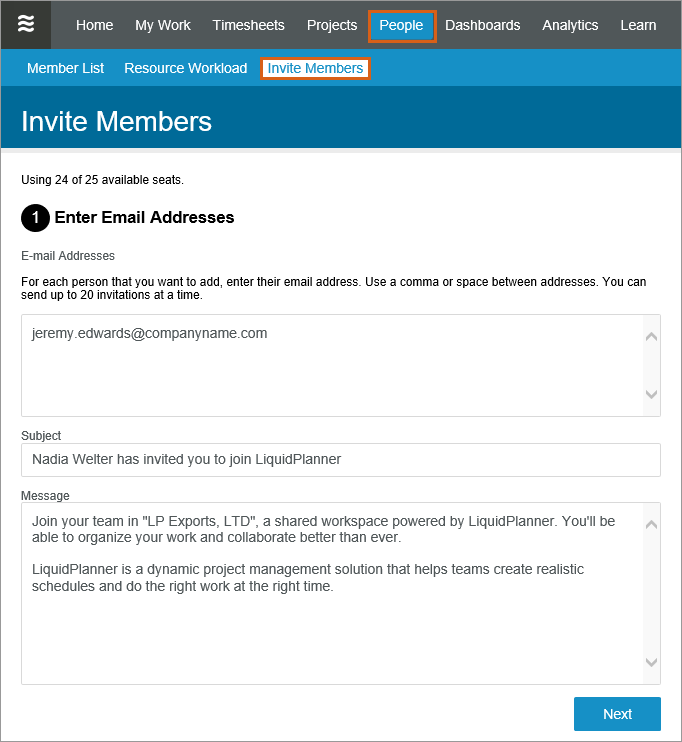The image size is (682, 742).
Task: Click the LiquidPlanner logo icon
Action: [x=26, y=25]
